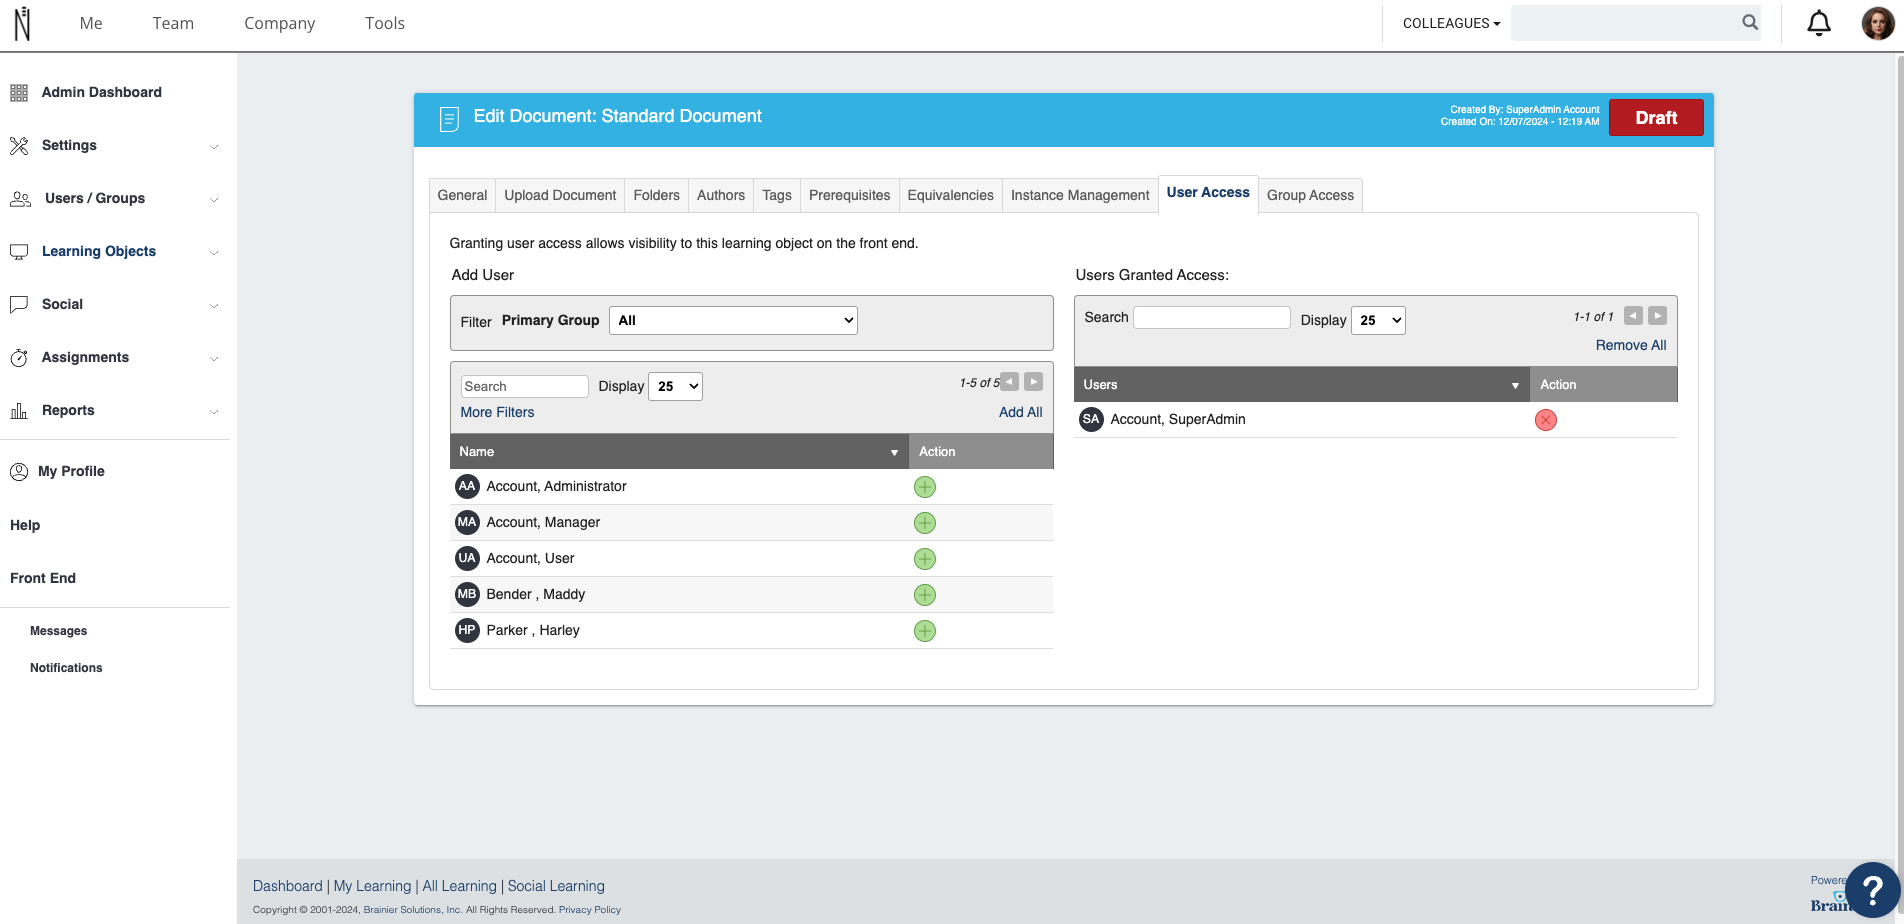Open the Display count dropdown under Add User

(676, 386)
